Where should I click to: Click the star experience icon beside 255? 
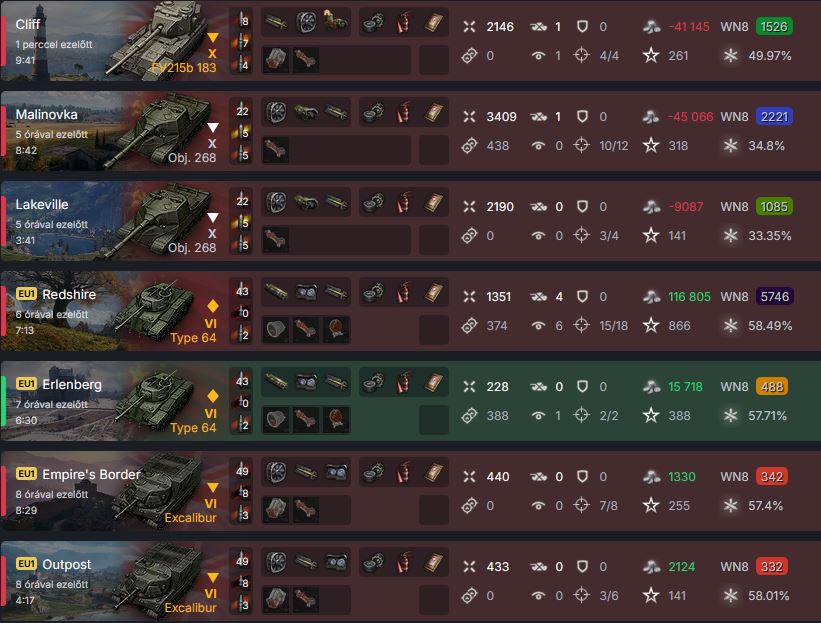[x=651, y=505]
